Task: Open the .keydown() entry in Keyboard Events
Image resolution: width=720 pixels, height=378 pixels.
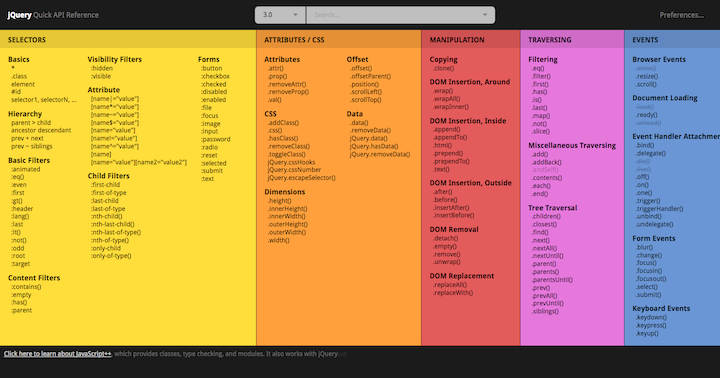Action: (651, 317)
